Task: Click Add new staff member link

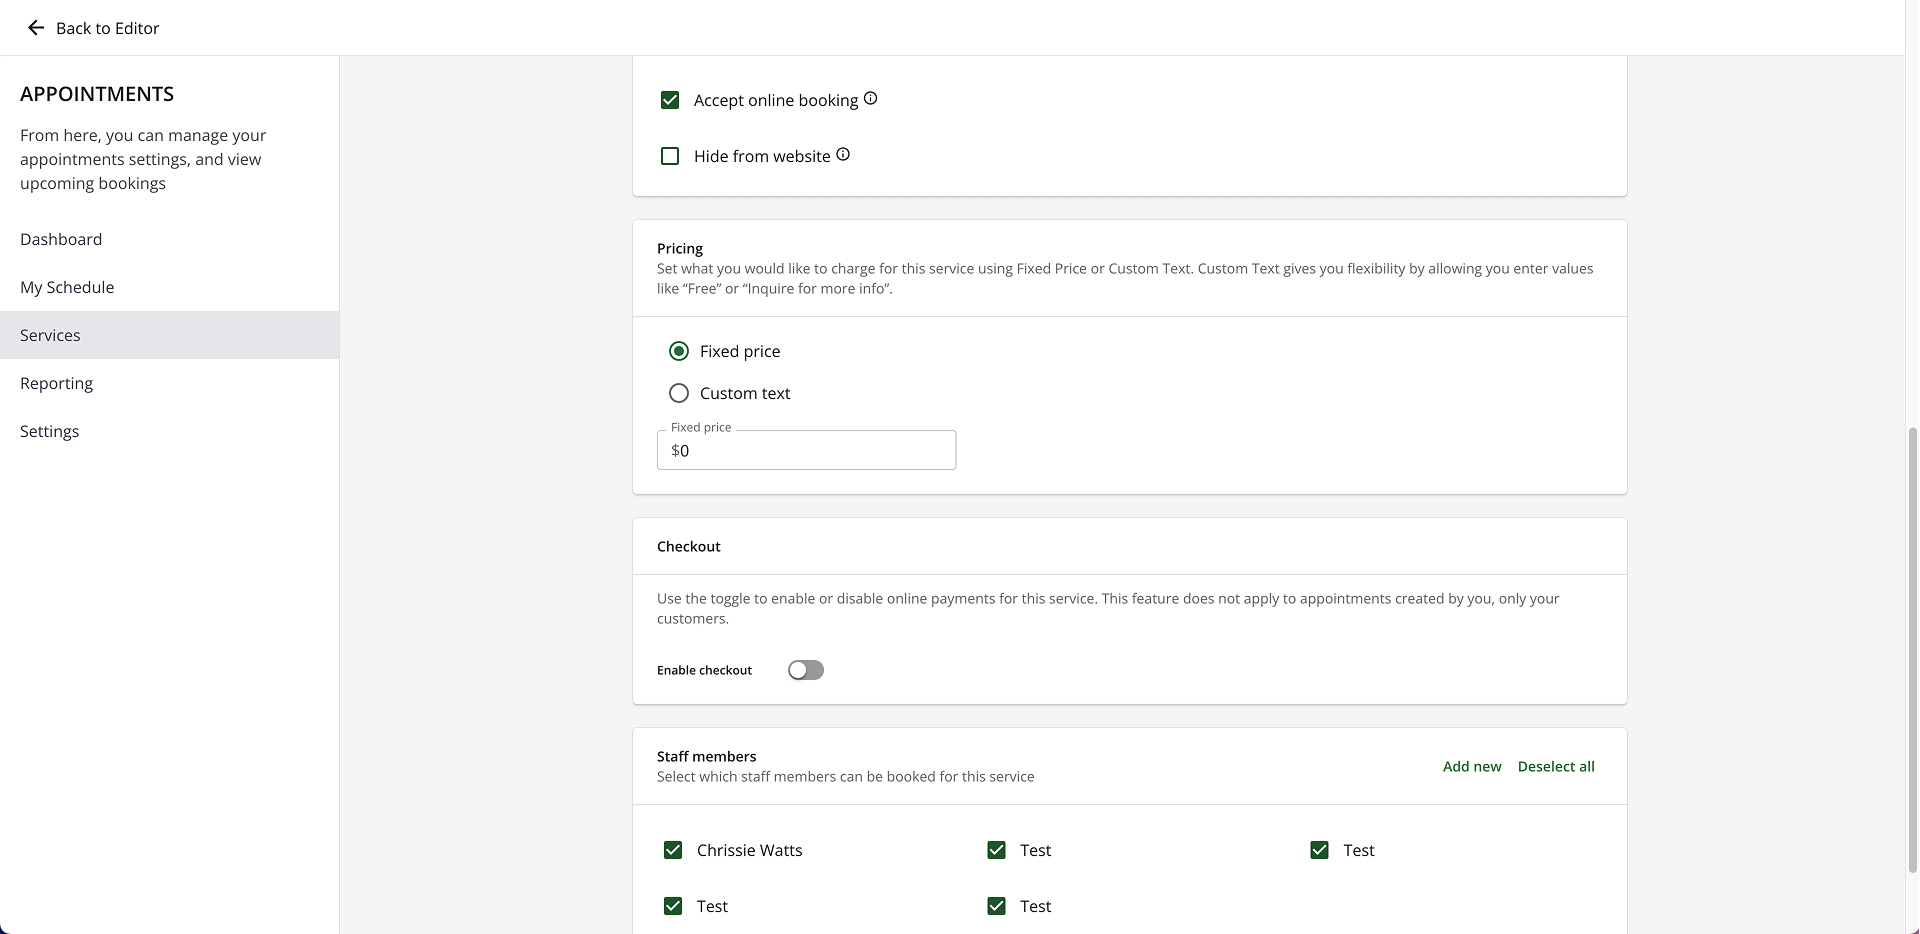Action: [1471, 766]
